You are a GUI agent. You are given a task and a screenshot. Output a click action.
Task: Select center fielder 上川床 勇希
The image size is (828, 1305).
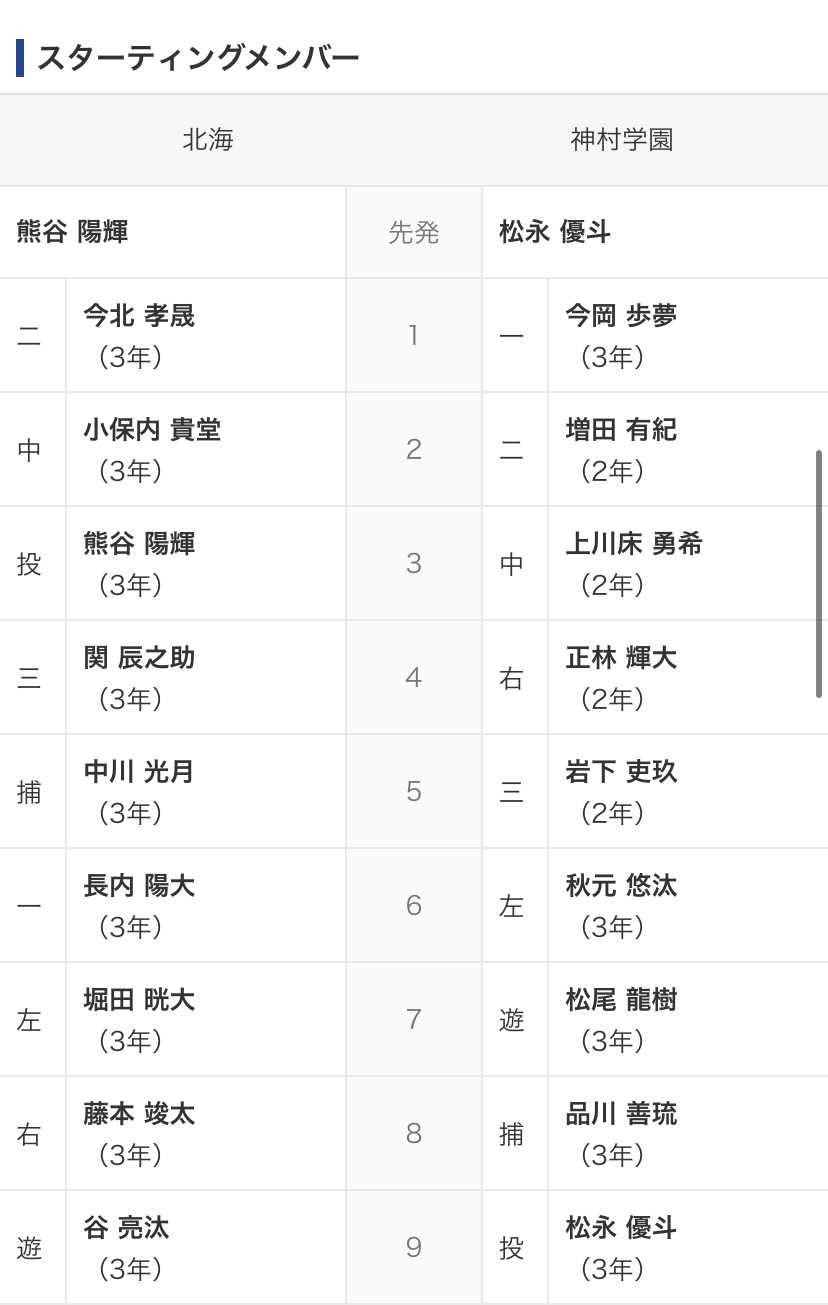634,544
